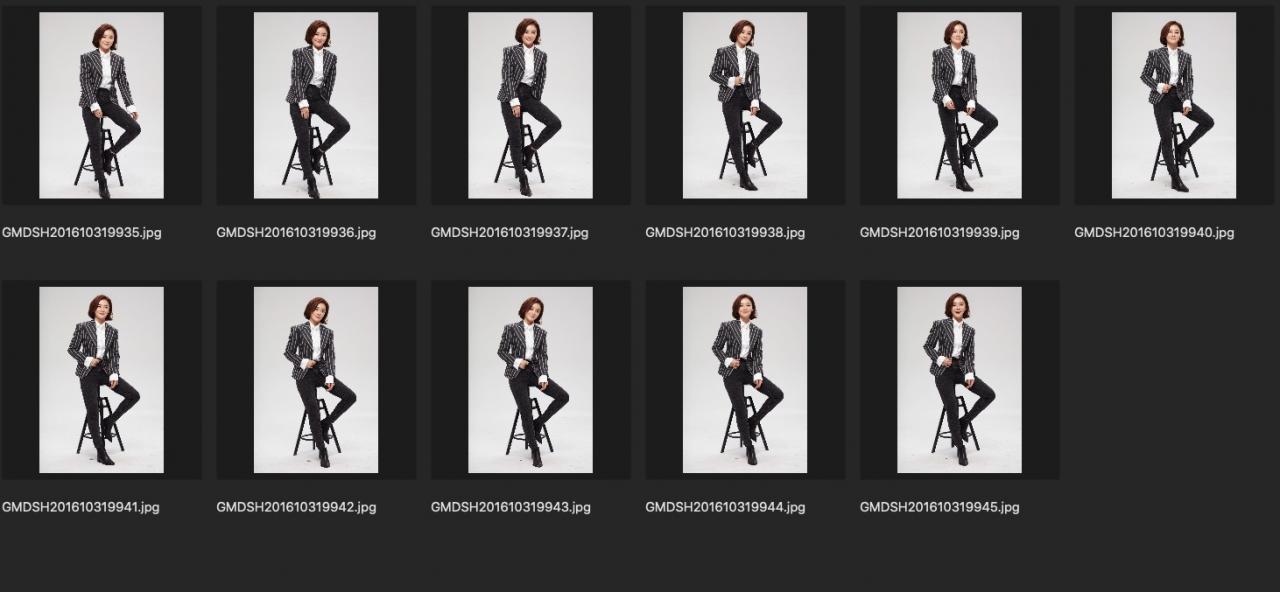Click the GMDSH201610319938.jpg name label
Viewport: 1280px width, 592px height.
[725, 233]
